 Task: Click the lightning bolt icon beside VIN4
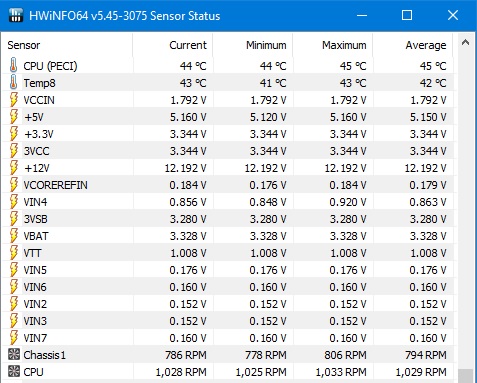[x=14, y=202]
